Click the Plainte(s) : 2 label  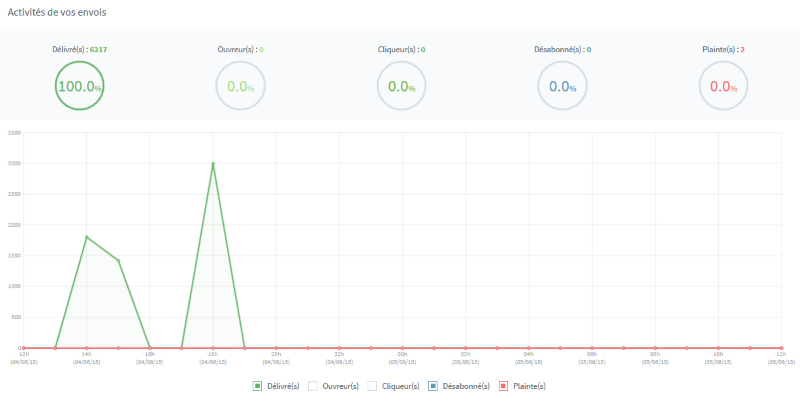[x=723, y=49]
